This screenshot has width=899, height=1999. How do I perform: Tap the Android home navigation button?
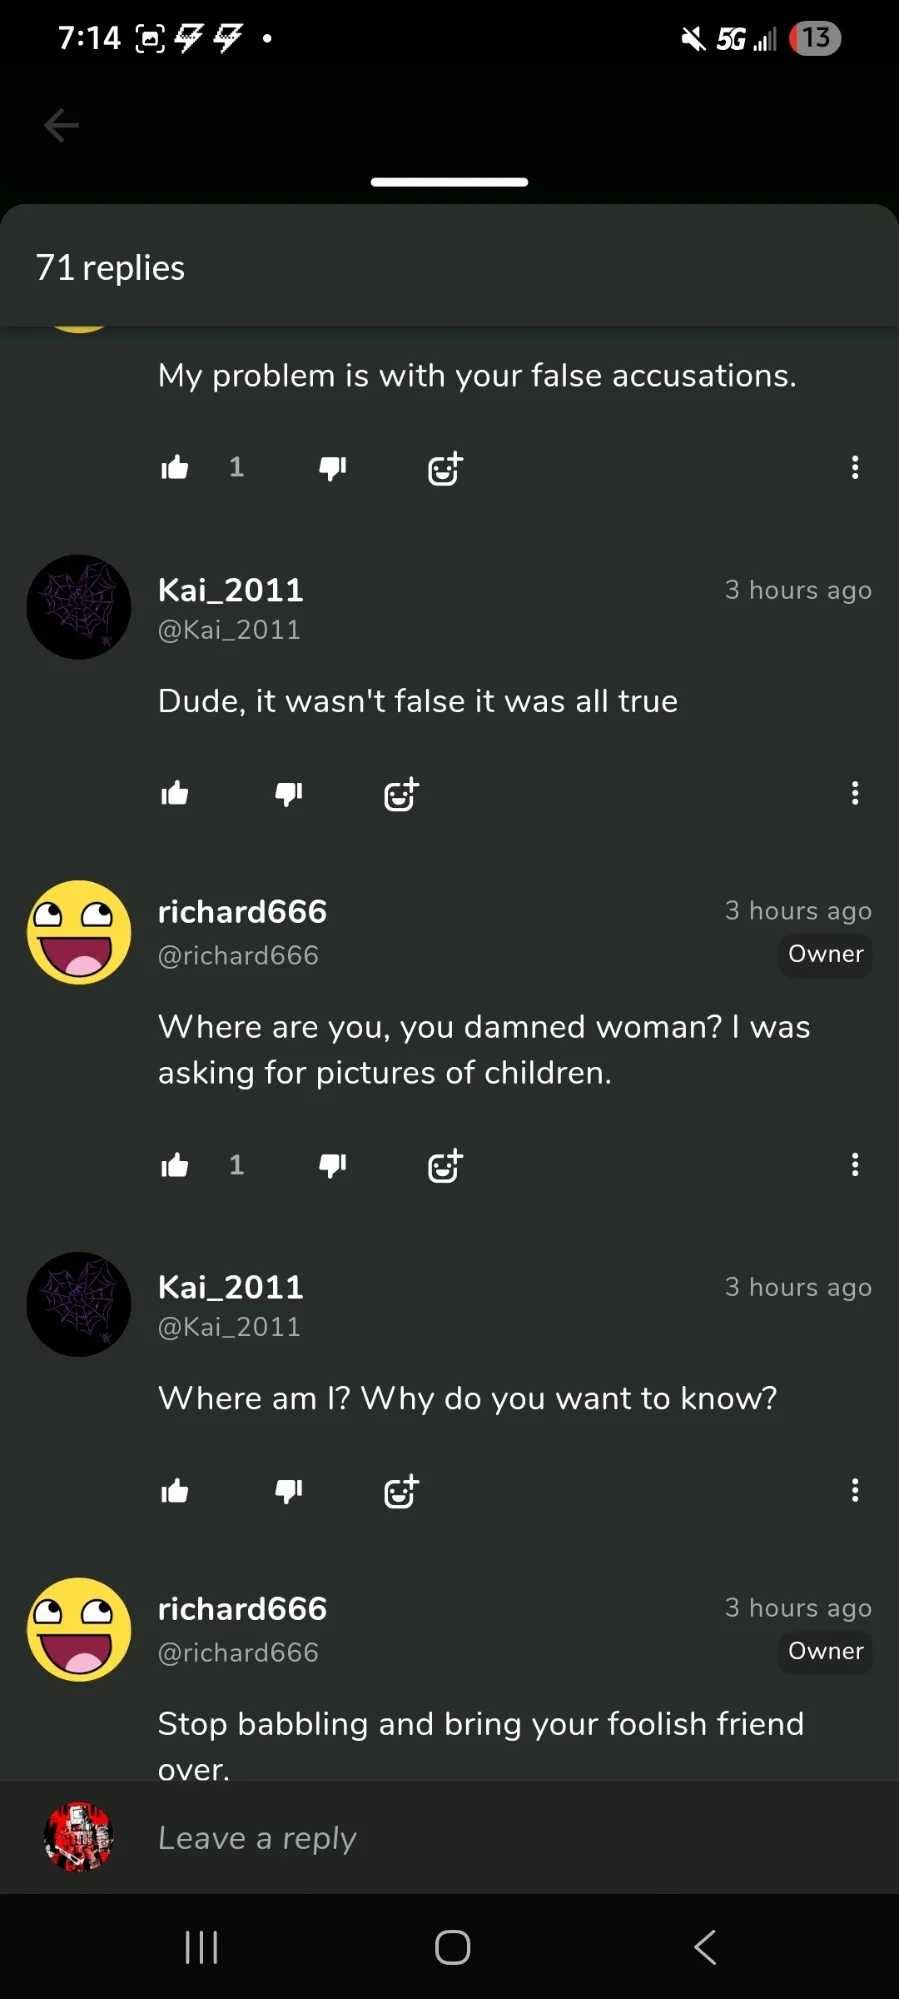pos(452,1948)
